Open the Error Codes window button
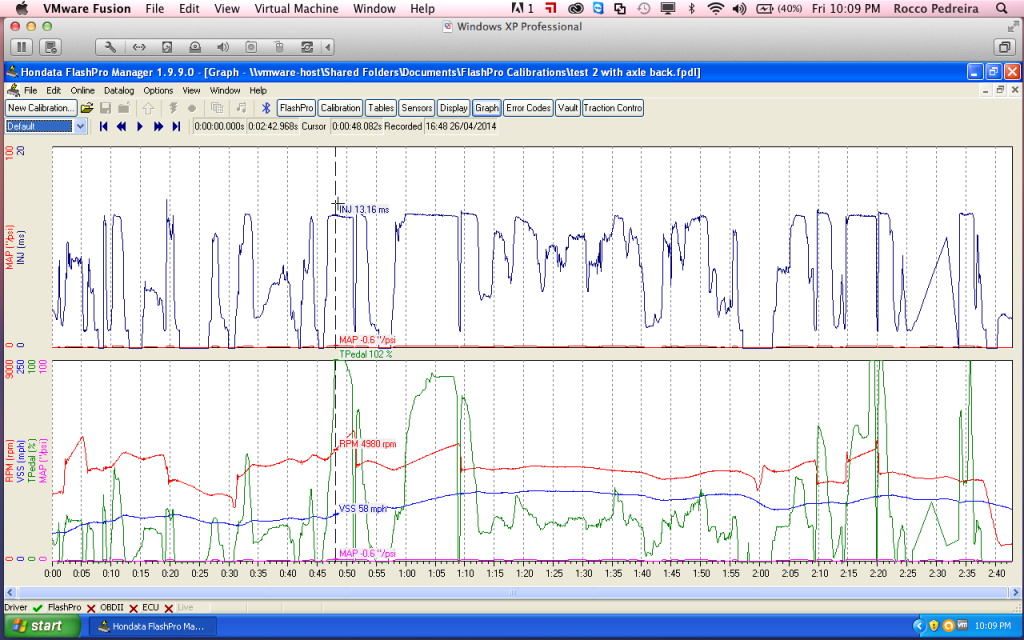The image size is (1024, 640). click(x=528, y=108)
